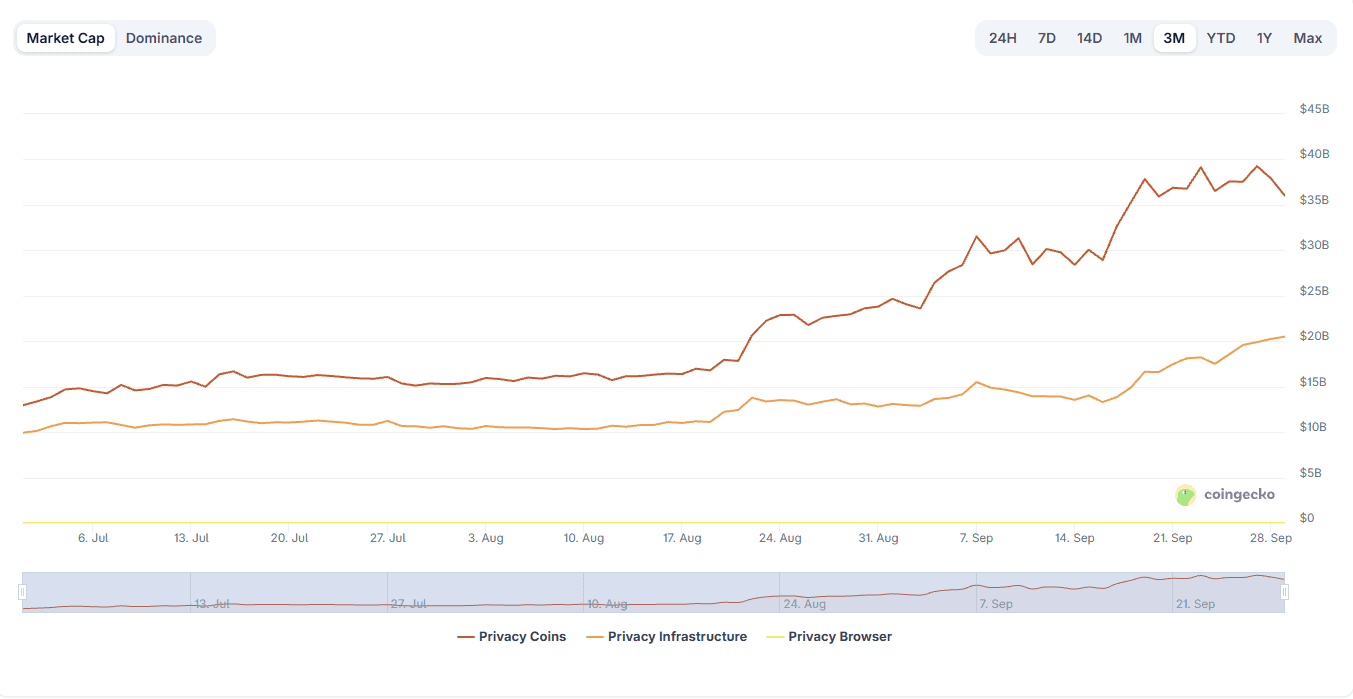1353x699 pixels.
Task: Click the 13. Jul chart axis date
Action: (x=191, y=538)
